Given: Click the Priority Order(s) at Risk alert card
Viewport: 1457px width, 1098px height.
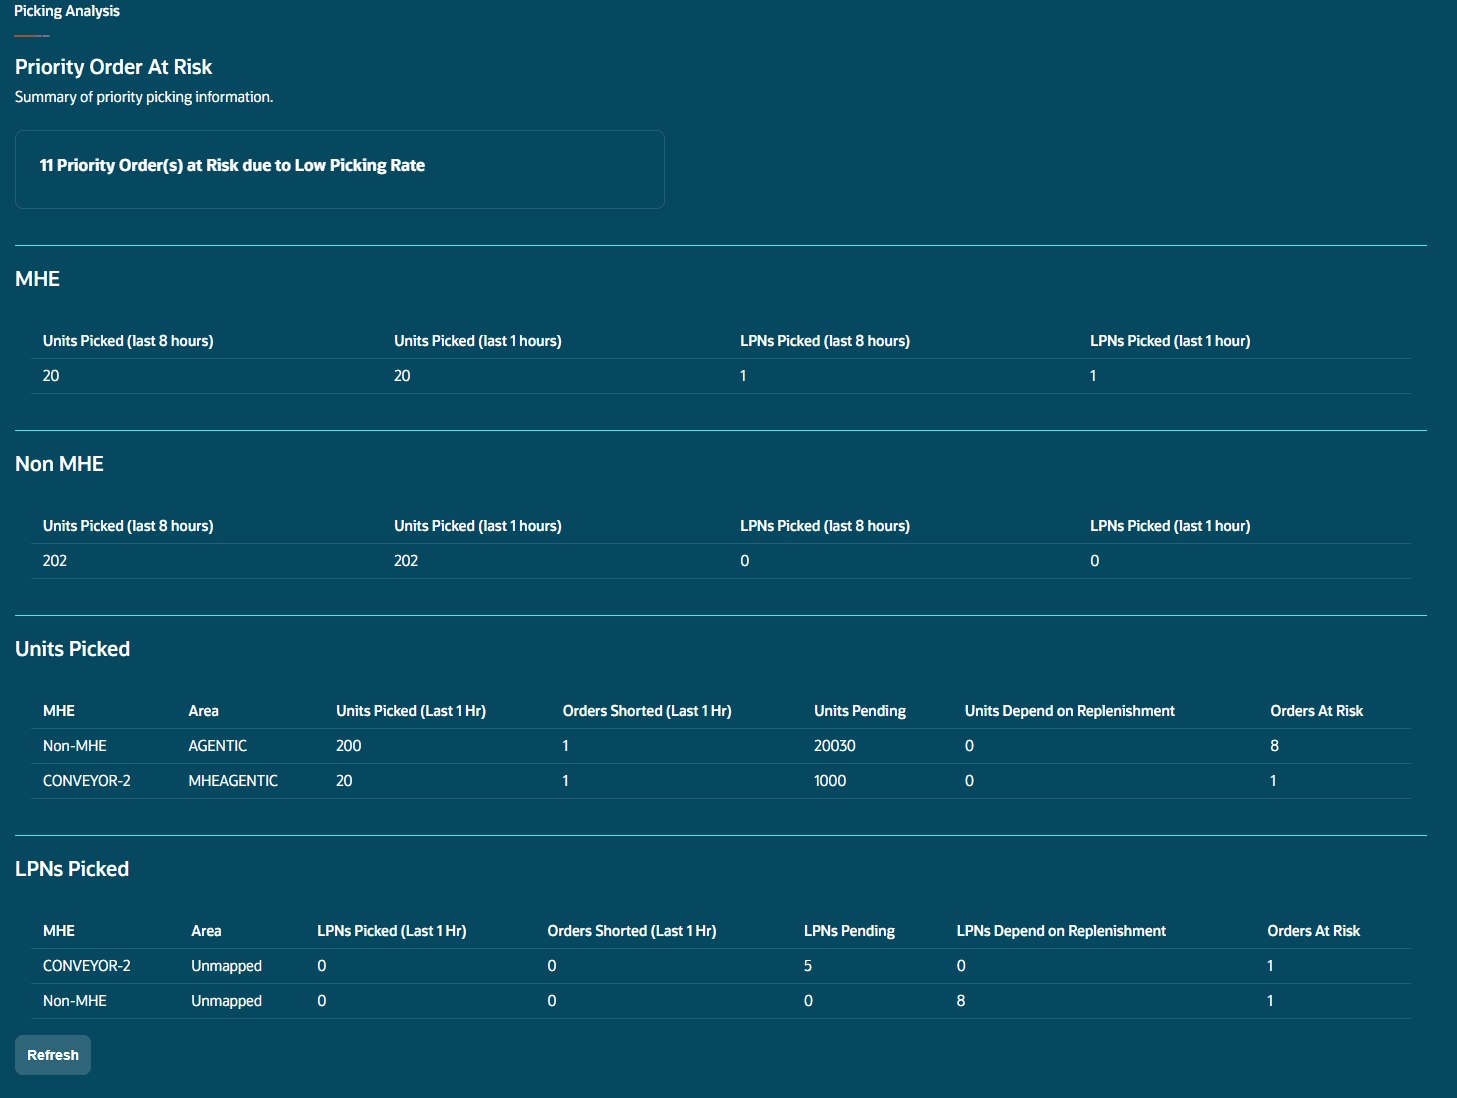Looking at the screenshot, I should pyautogui.click(x=340, y=169).
